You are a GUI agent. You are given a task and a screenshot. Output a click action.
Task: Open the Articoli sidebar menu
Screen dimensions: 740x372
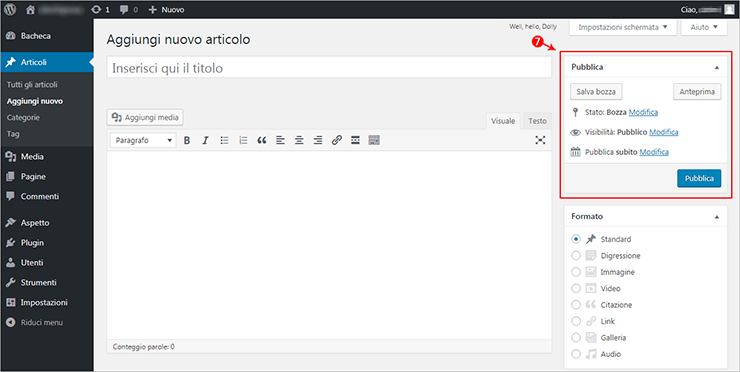(46, 62)
